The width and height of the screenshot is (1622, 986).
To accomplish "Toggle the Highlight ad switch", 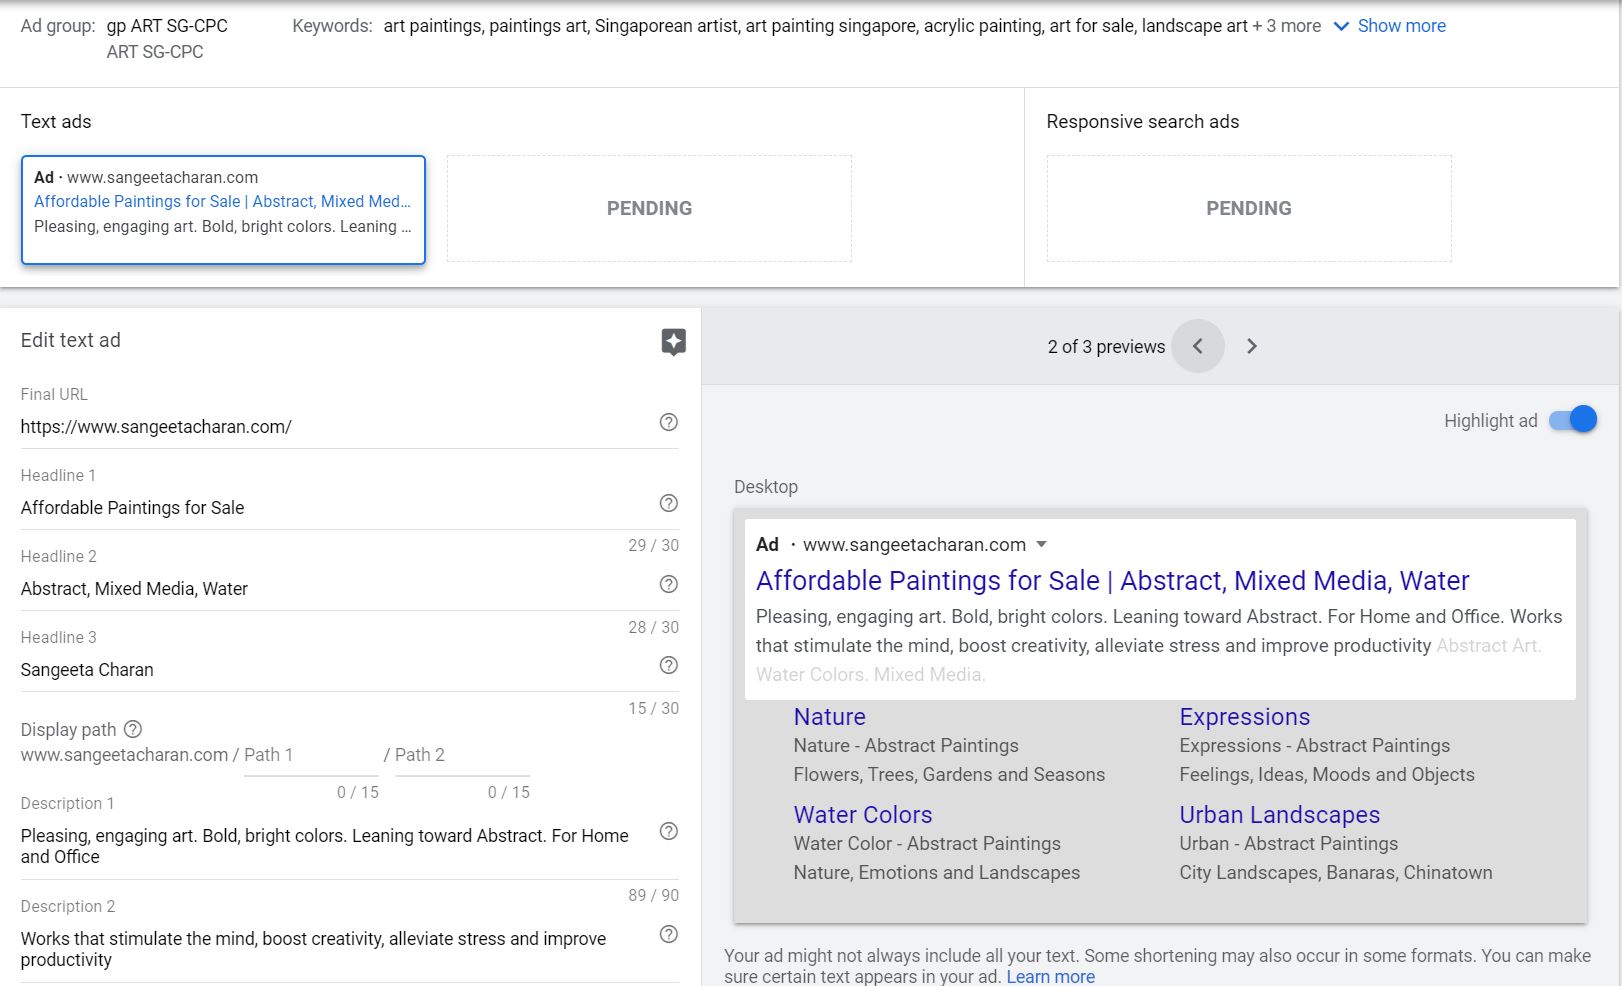I will click(x=1573, y=420).
